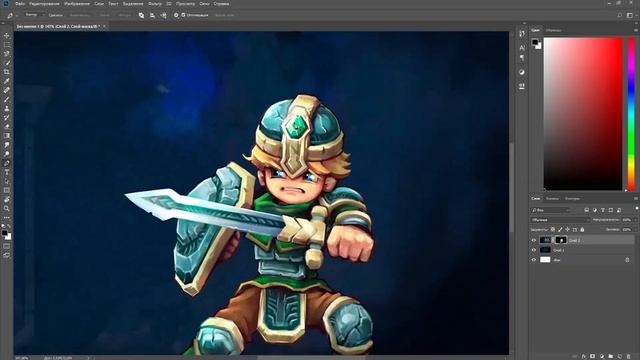This screenshot has width=640, height=360.
Task: Click the new adjustment layer icon
Action: pyautogui.click(x=602, y=356)
